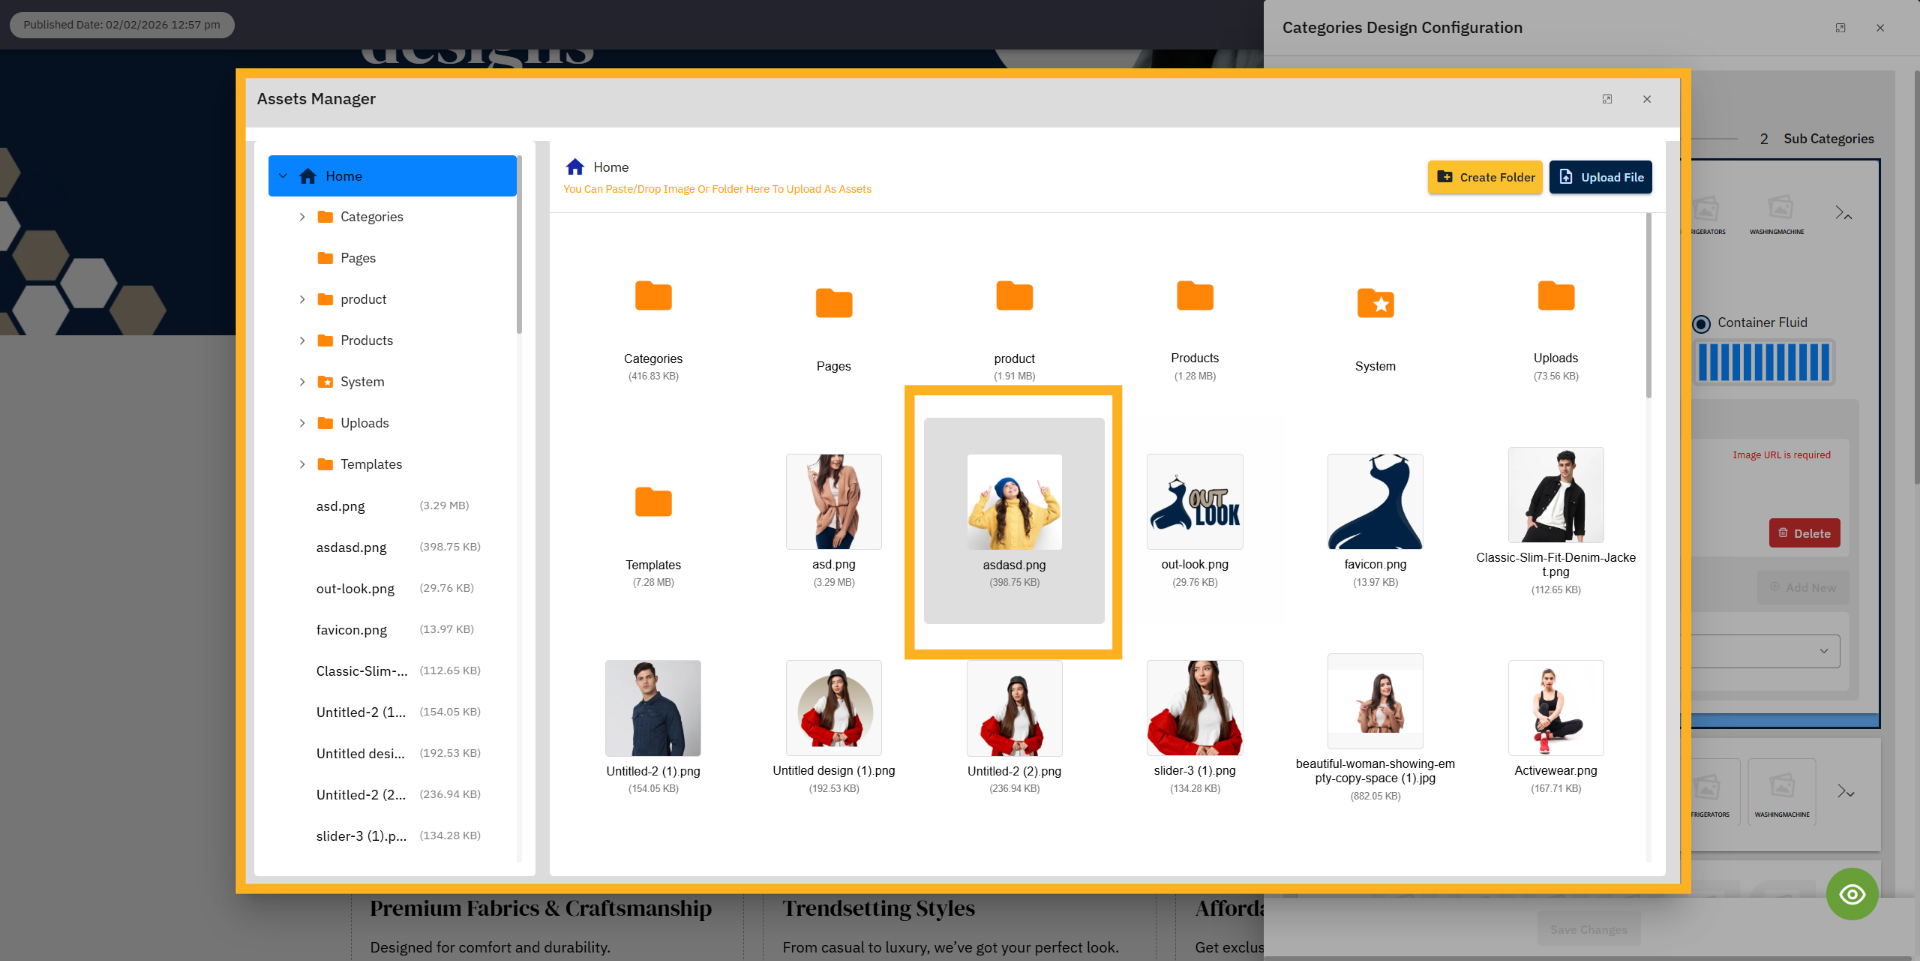Viewport: 1920px width, 961px height.
Task: Switch to the Sub Categories tab
Action: [1829, 139]
